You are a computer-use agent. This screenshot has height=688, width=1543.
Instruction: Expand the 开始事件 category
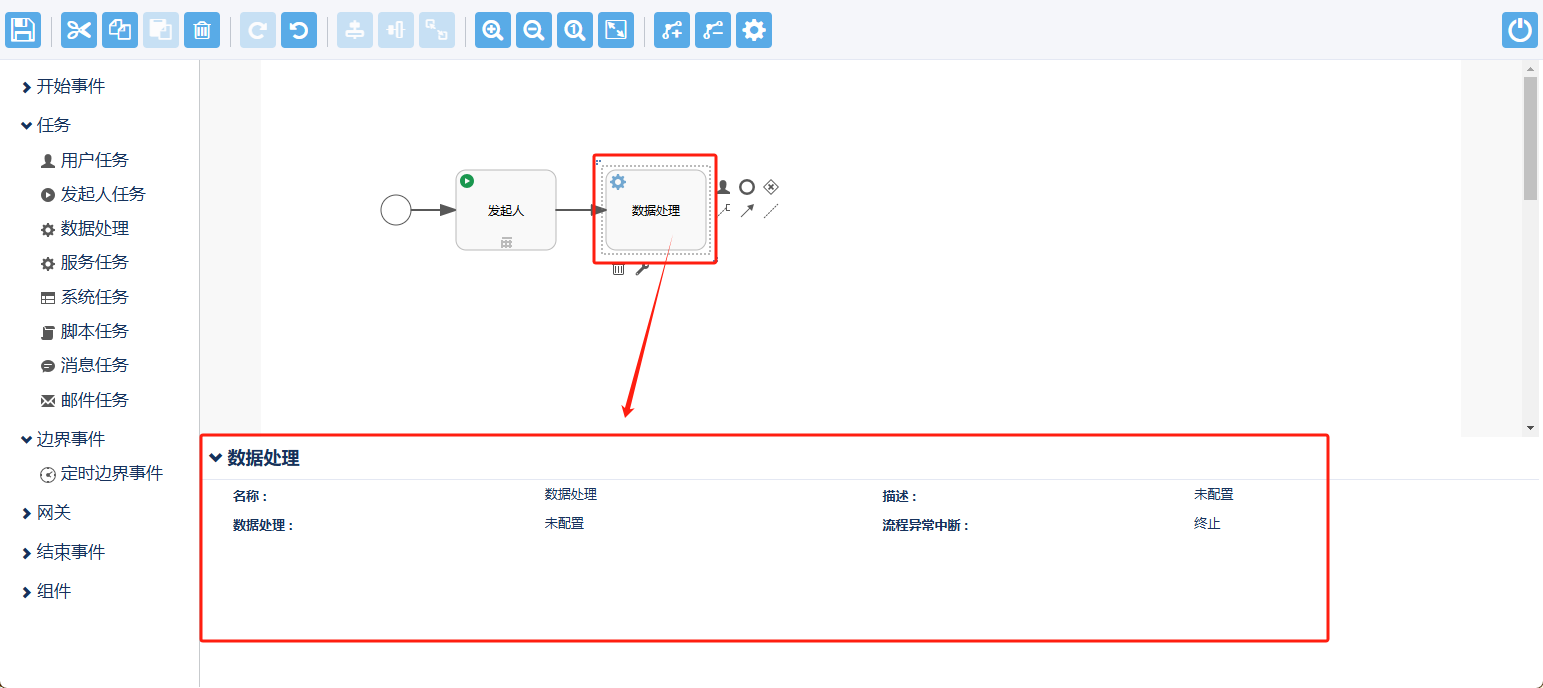tap(70, 87)
